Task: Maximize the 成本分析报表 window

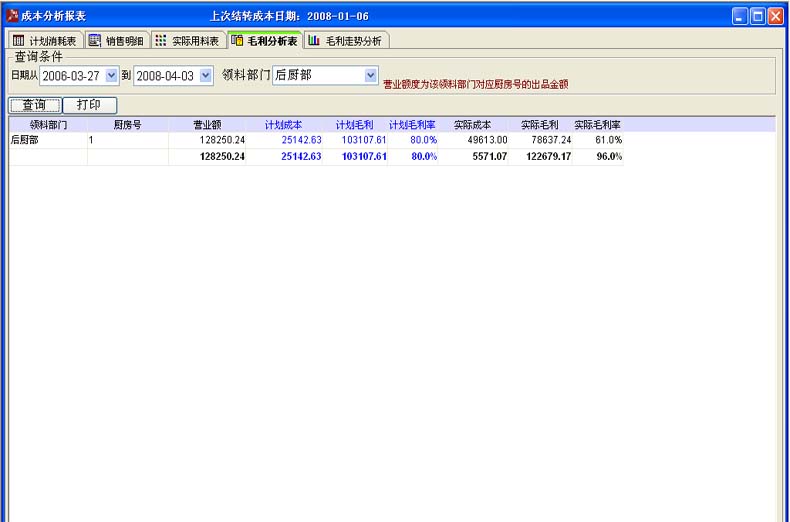Action: [x=757, y=16]
